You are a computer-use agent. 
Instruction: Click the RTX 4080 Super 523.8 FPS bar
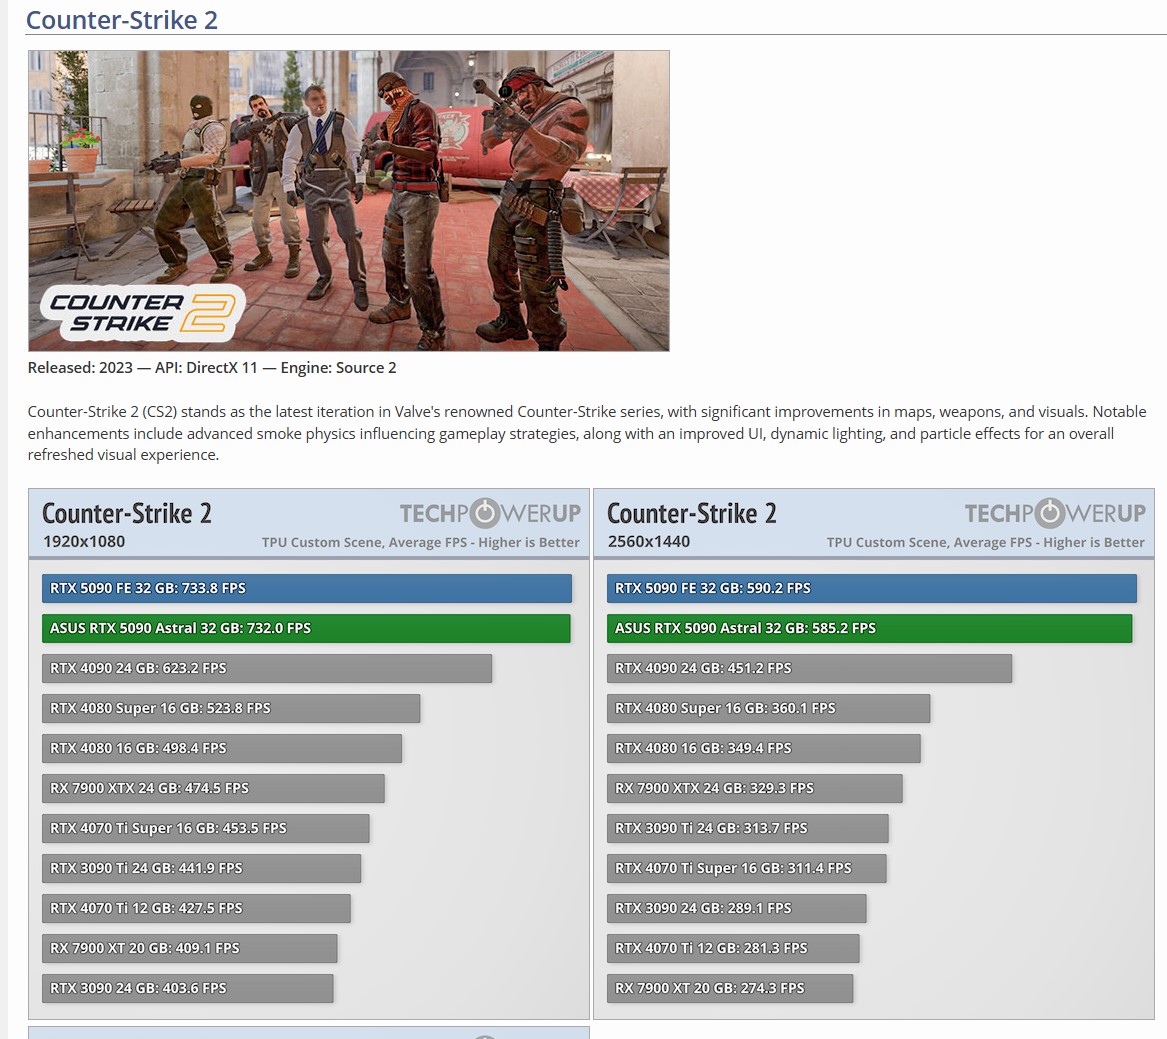pos(231,709)
